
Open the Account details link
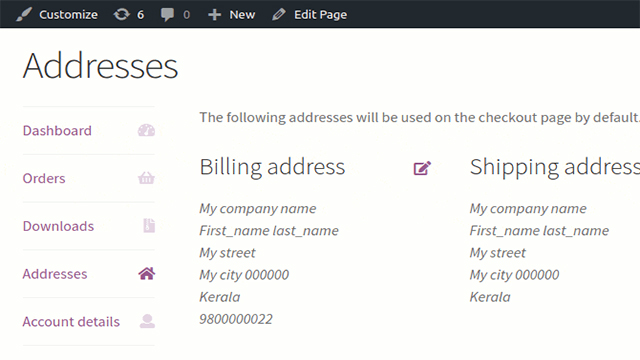pos(71,322)
